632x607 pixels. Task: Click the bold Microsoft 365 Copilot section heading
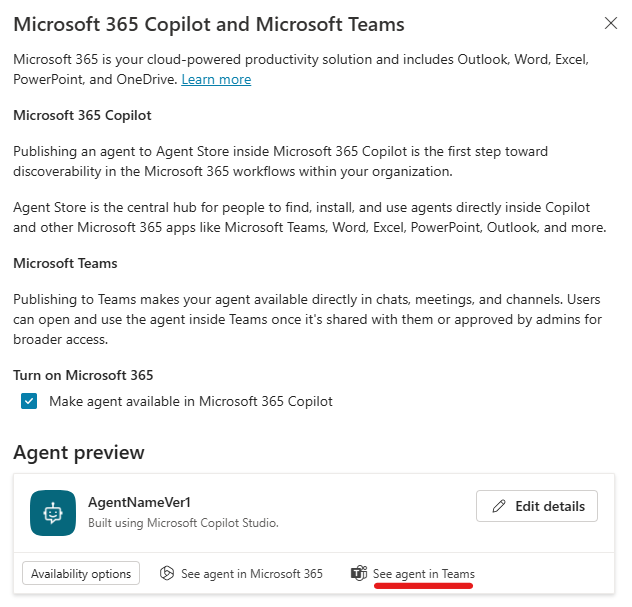[82, 116]
